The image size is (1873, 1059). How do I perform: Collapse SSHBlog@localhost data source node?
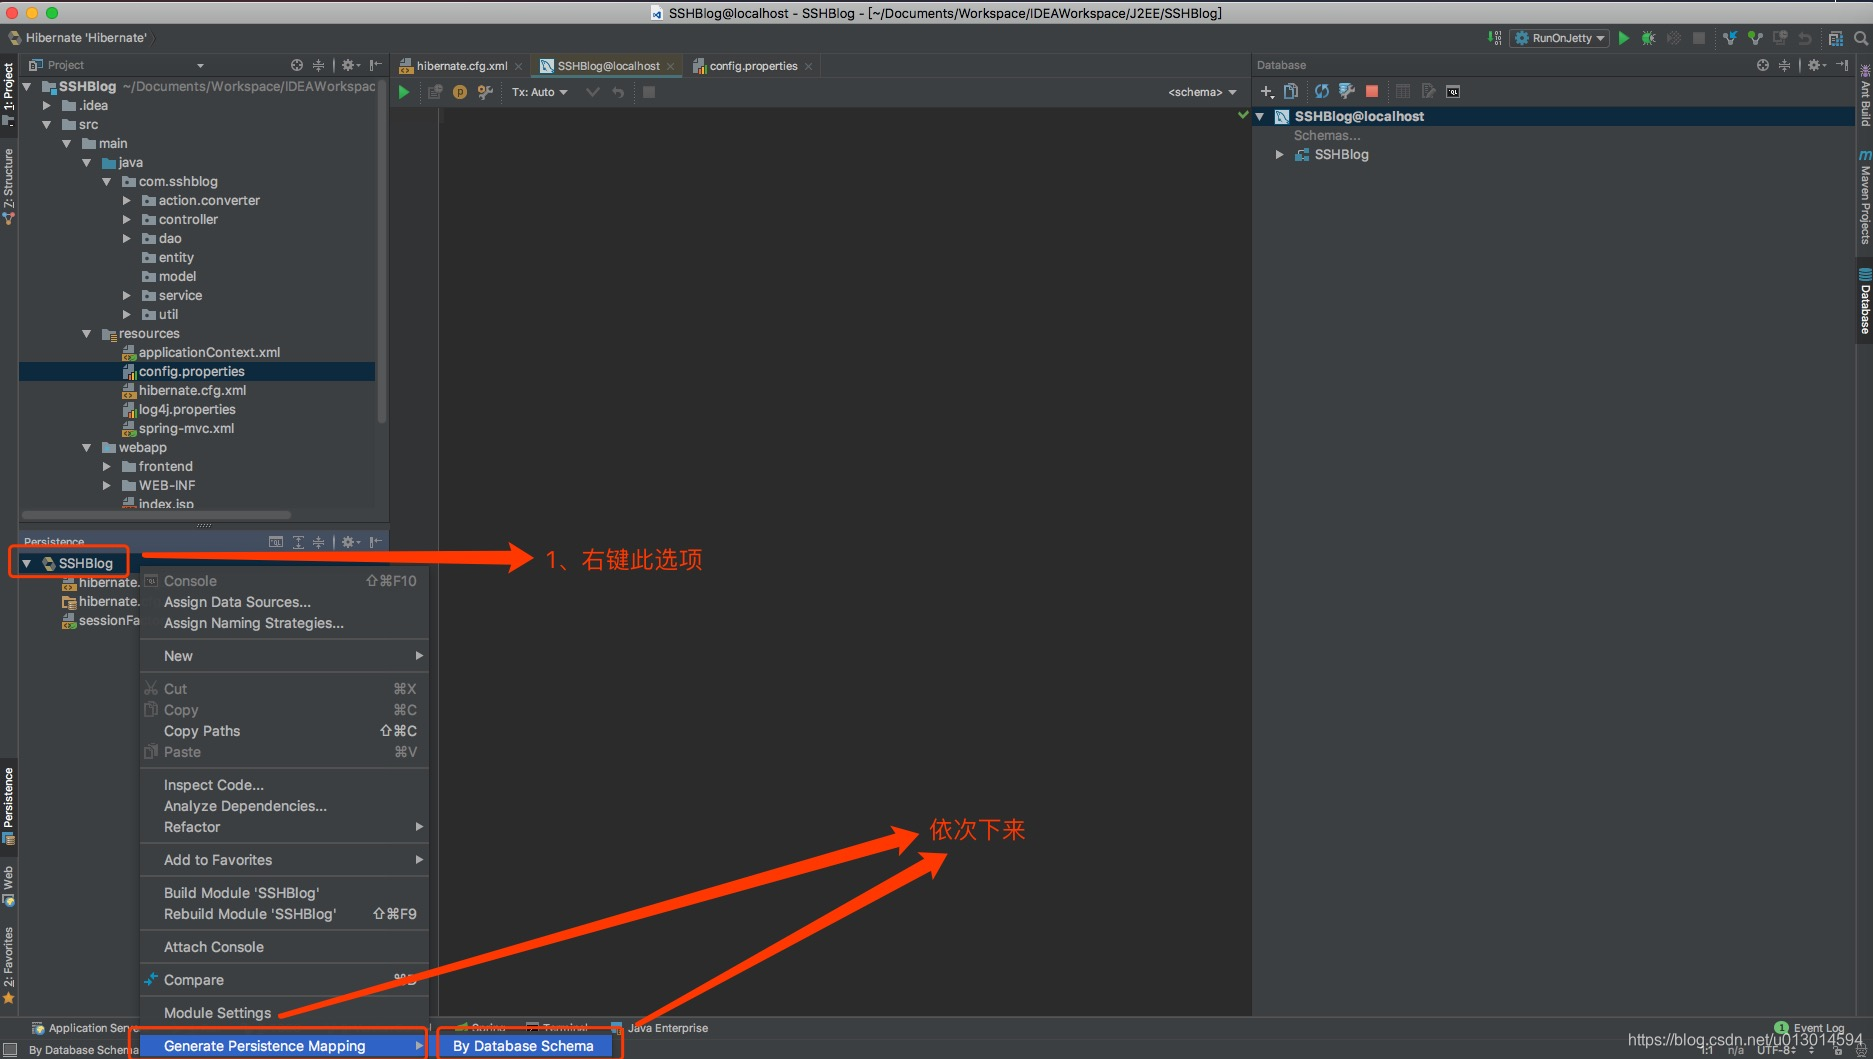[x=1260, y=117]
